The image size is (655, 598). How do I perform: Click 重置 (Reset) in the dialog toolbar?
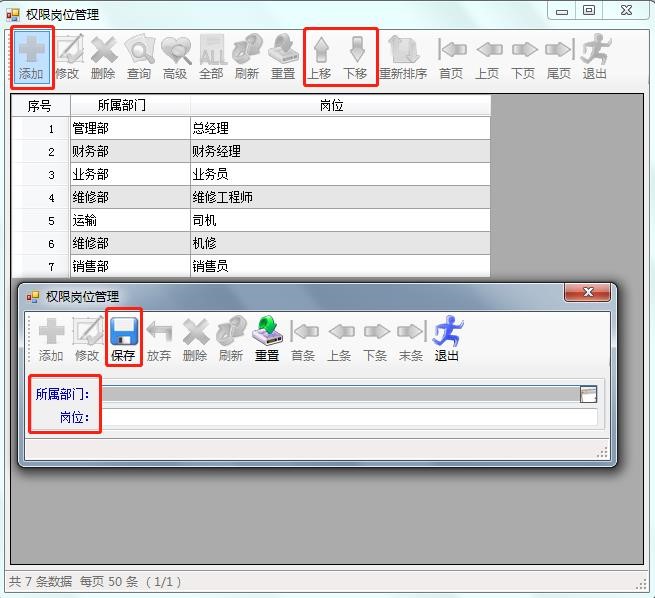pyautogui.click(x=267, y=339)
